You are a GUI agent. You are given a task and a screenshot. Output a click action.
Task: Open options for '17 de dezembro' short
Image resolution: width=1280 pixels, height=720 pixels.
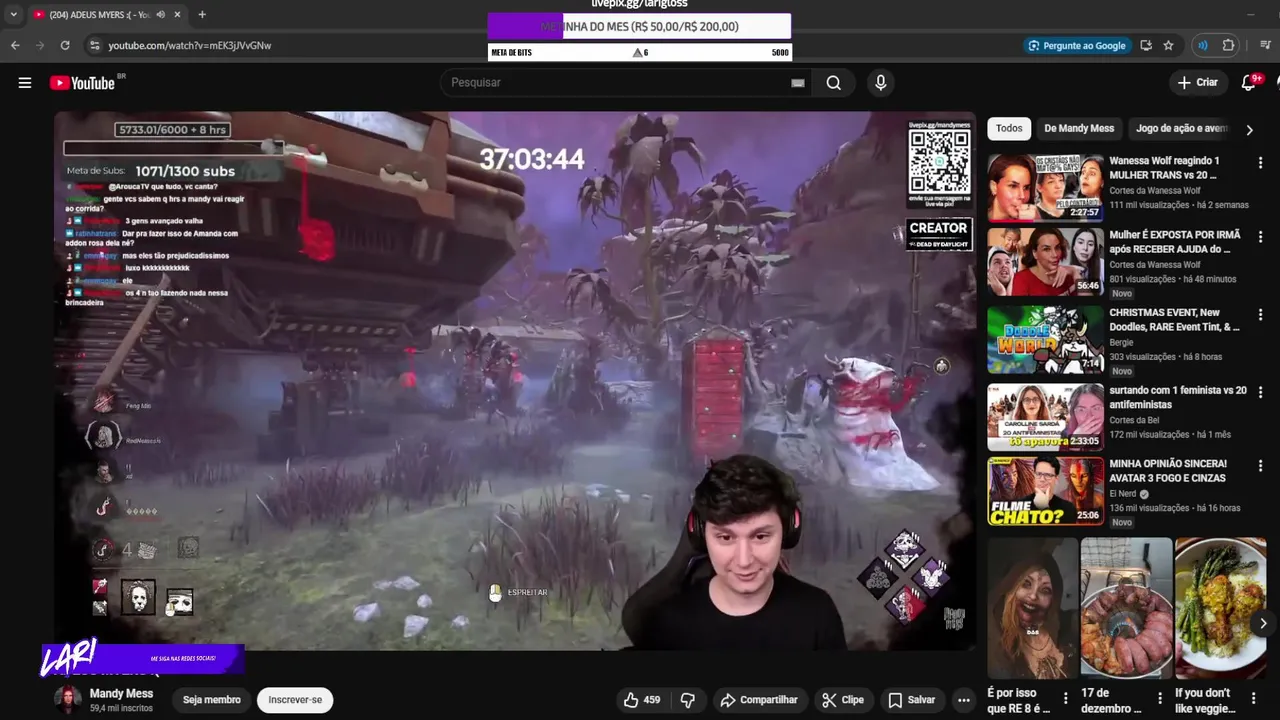tap(1160, 698)
